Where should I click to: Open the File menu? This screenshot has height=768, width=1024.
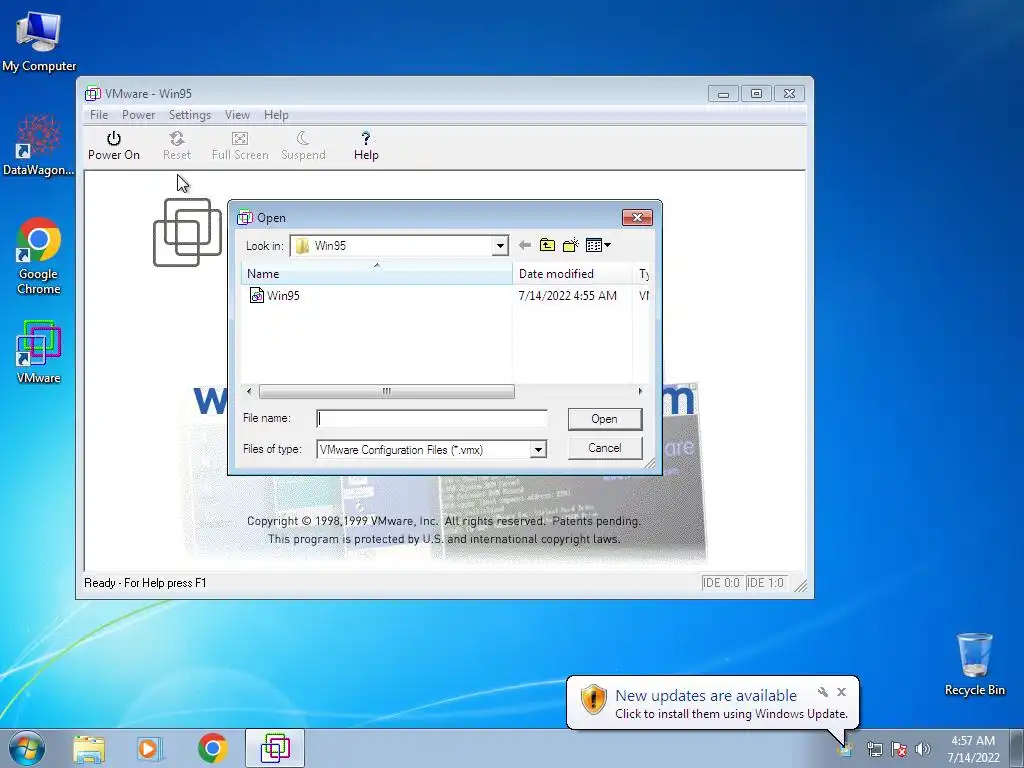[x=99, y=115]
